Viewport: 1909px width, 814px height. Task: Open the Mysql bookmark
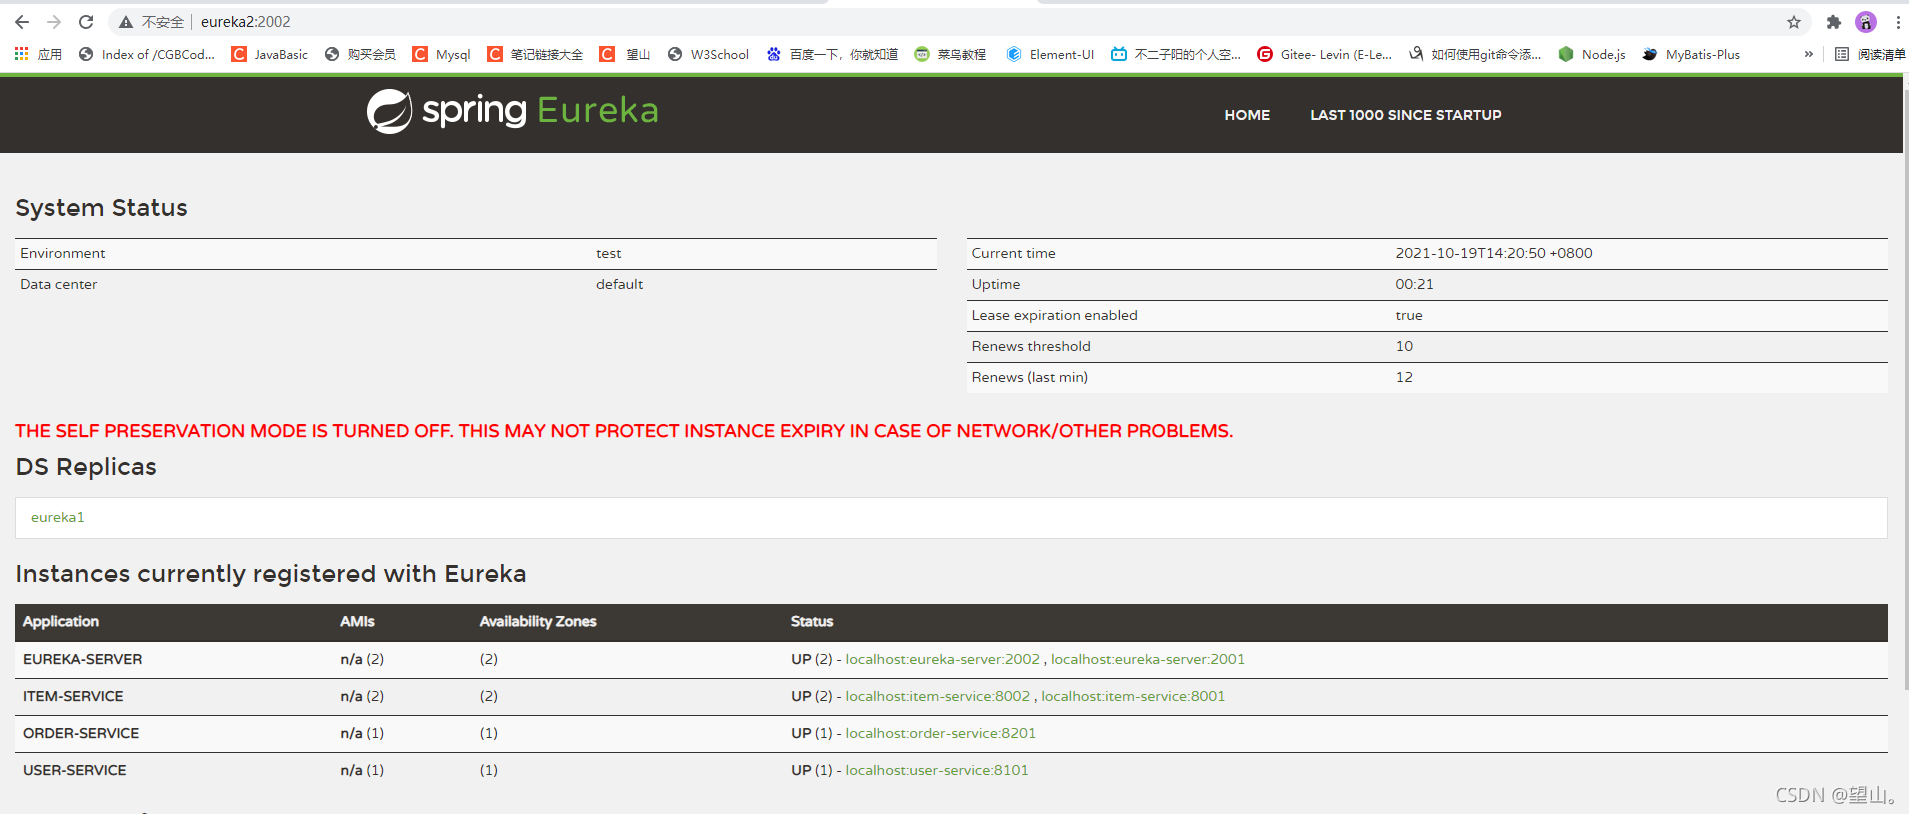pos(441,54)
